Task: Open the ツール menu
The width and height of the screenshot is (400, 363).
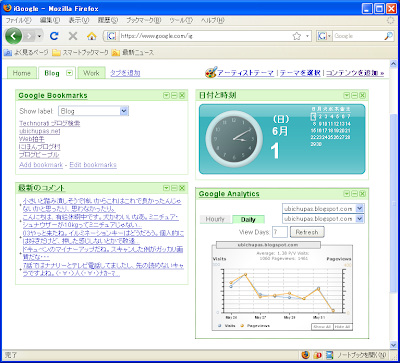Action: (181, 20)
